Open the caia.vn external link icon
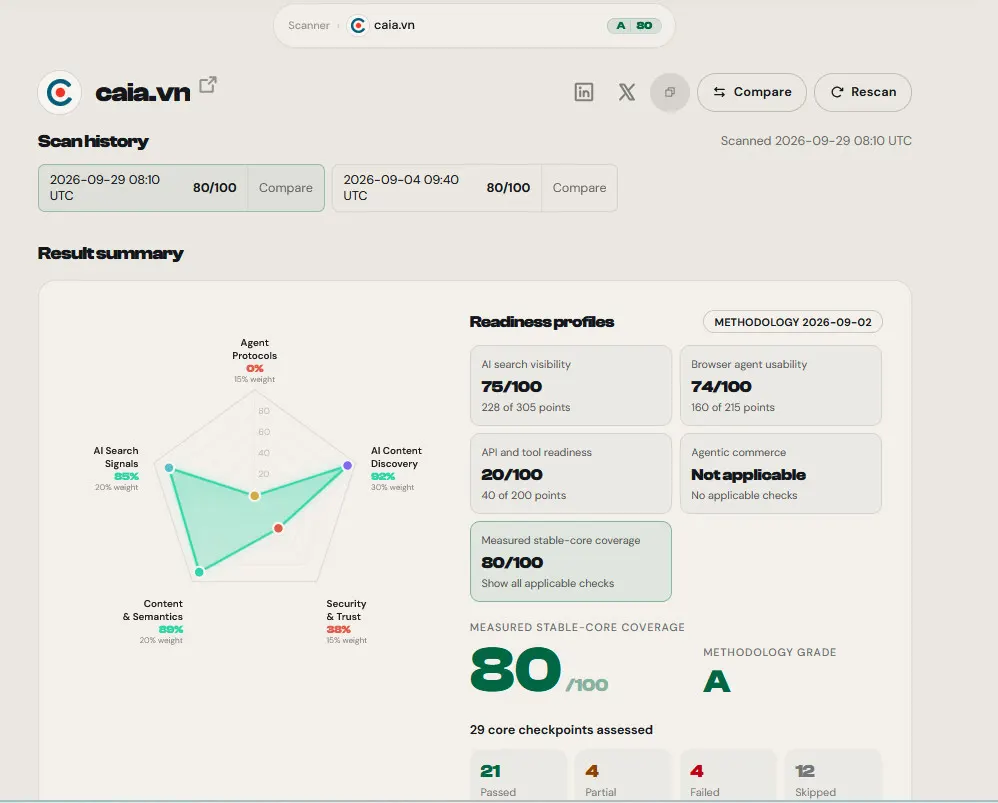The height and width of the screenshot is (803, 998). (x=208, y=85)
